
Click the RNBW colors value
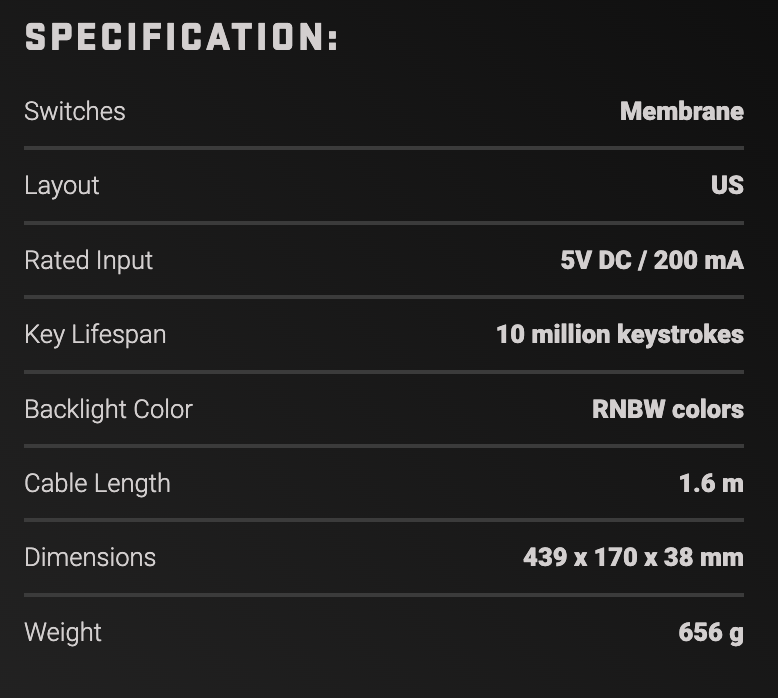click(668, 409)
